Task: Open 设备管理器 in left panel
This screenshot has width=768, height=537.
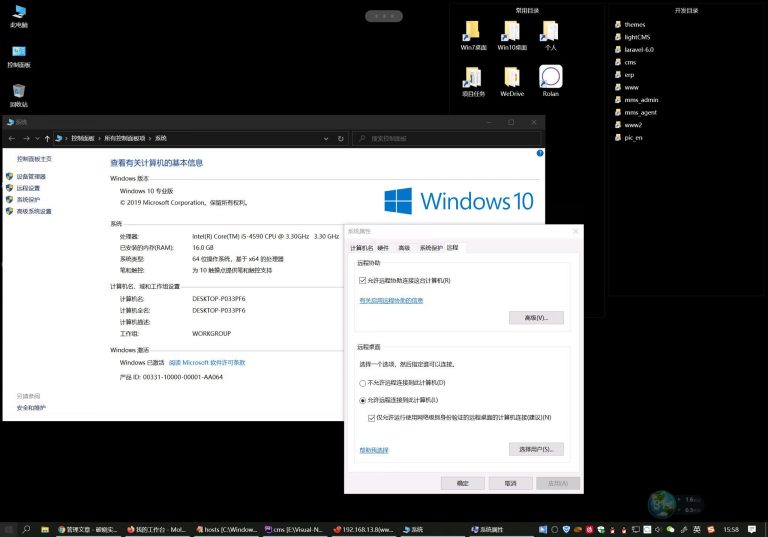Action: pyautogui.click(x=31, y=176)
